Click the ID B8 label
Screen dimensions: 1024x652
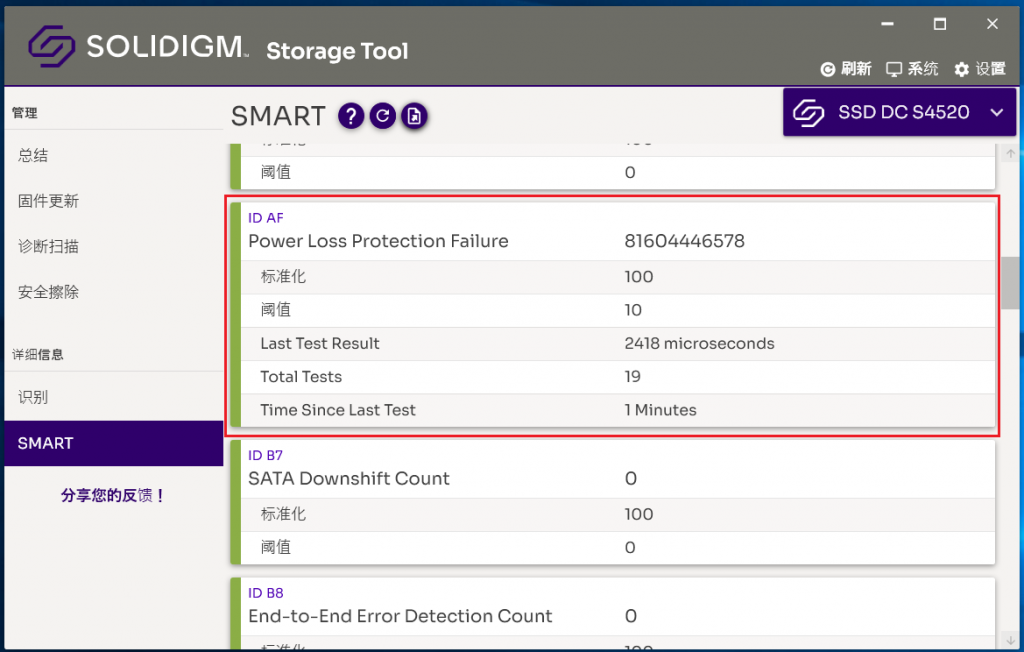[266, 593]
